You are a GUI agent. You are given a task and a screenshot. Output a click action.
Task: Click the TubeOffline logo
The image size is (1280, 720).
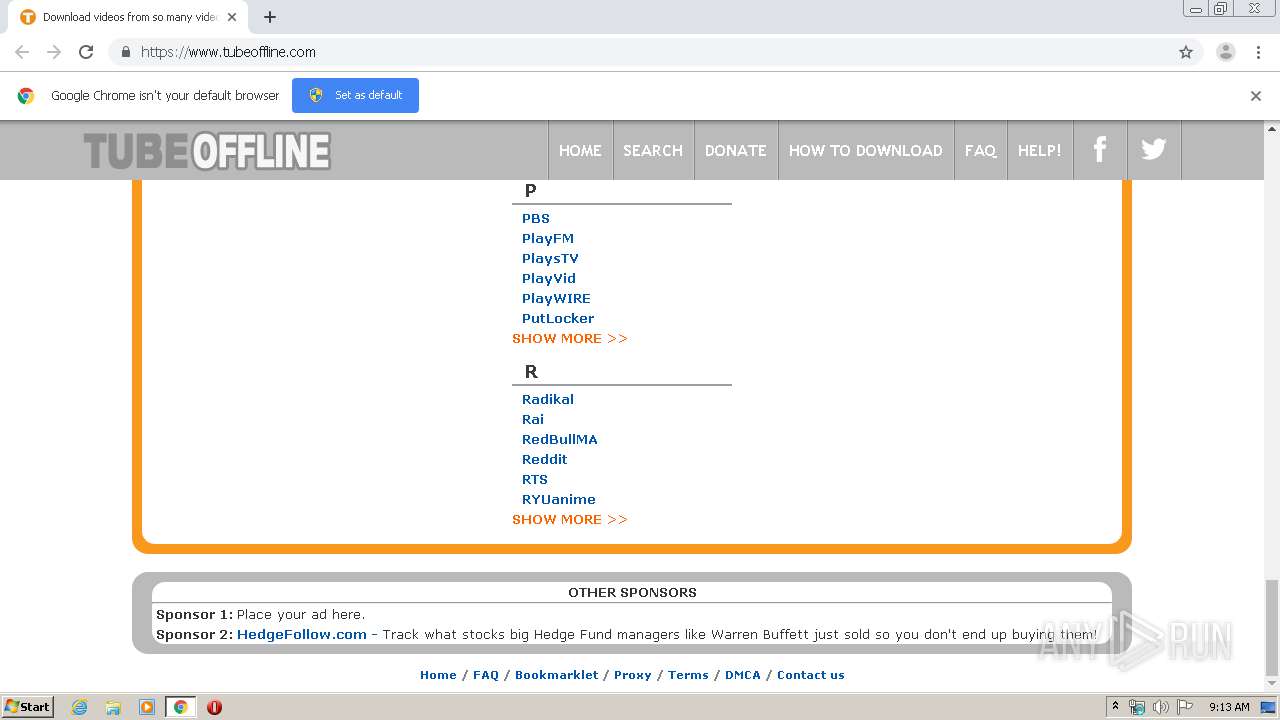207,151
